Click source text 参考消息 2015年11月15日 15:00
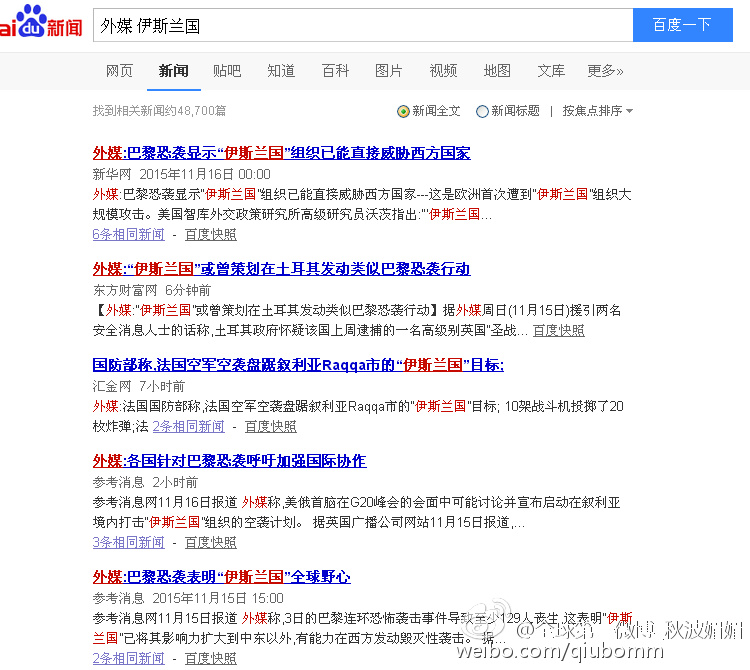The image size is (750, 670). 188,598
